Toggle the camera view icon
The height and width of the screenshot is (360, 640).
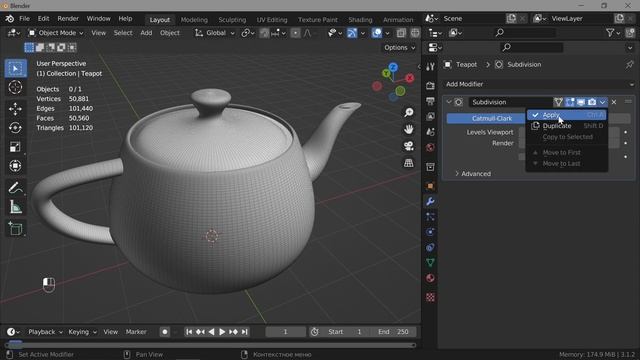(x=409, y=146)
